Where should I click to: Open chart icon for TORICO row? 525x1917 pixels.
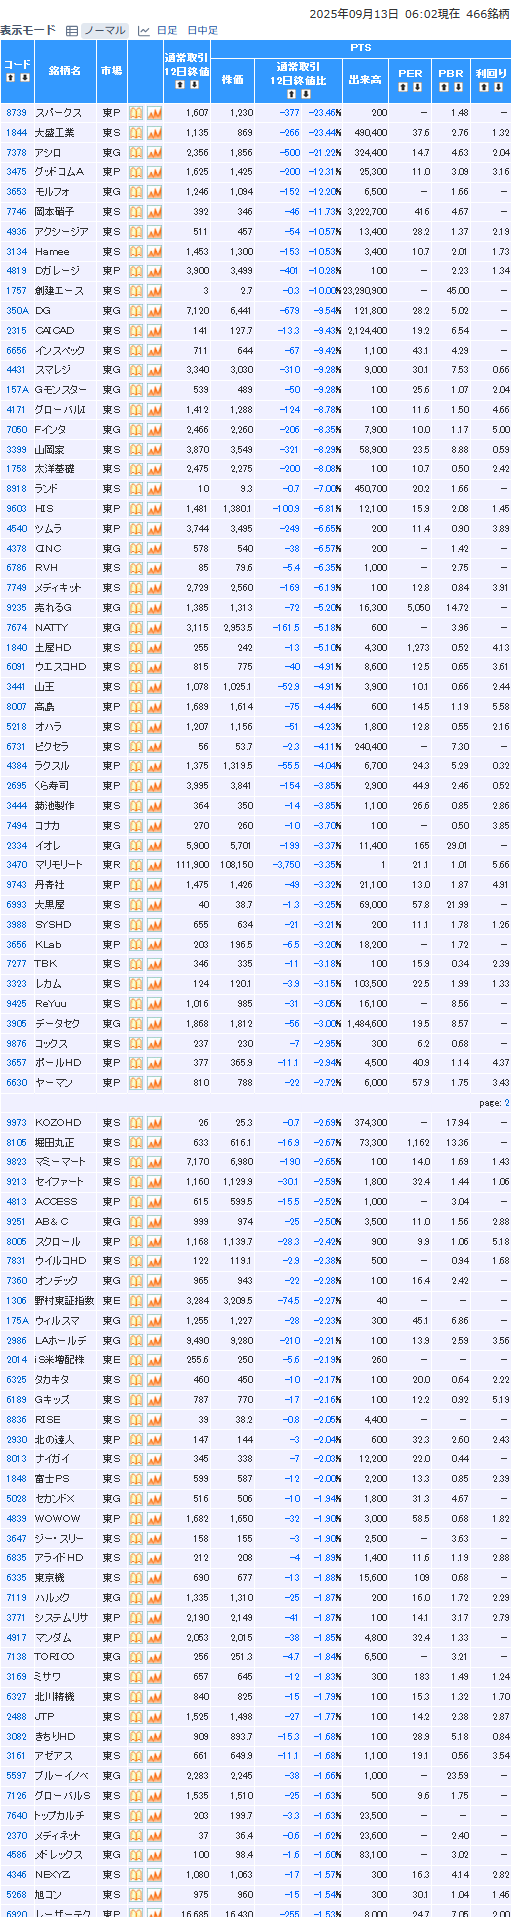[154, 1657]
